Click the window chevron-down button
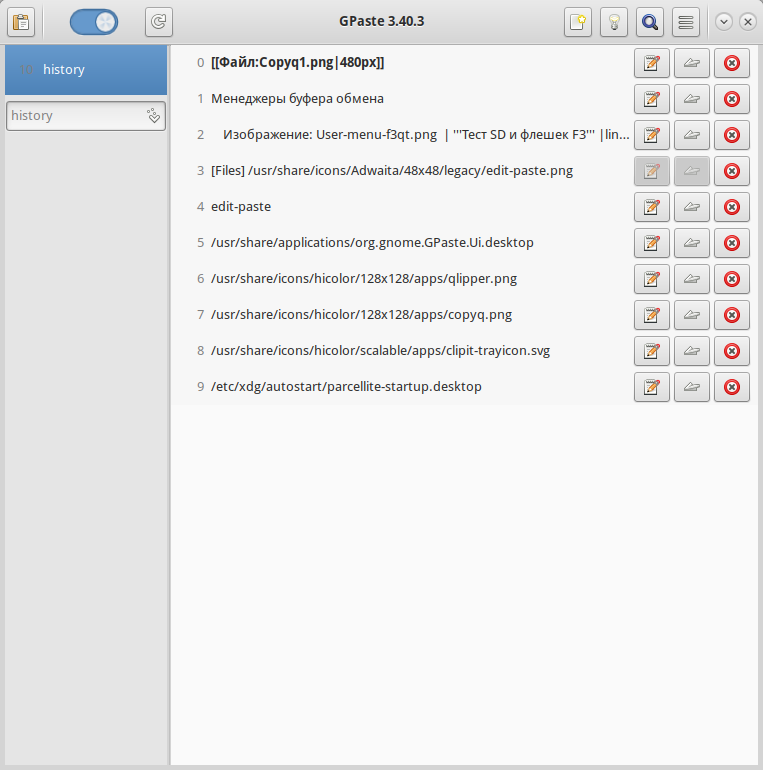Viewport: 763px width, 770px height. pos(724,22)
